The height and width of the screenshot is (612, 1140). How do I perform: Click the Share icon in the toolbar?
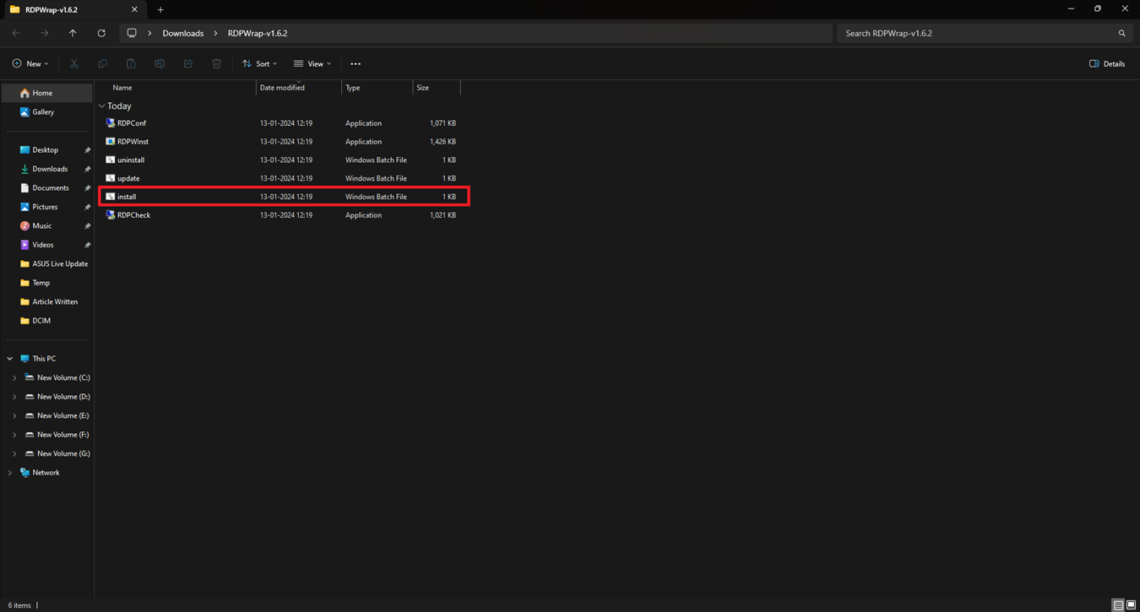click(187, 63)
